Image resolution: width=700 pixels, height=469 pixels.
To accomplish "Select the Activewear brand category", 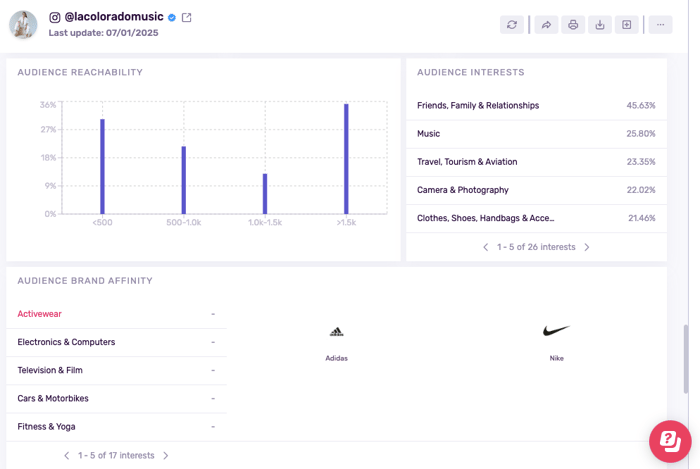I will coord(40,314).
